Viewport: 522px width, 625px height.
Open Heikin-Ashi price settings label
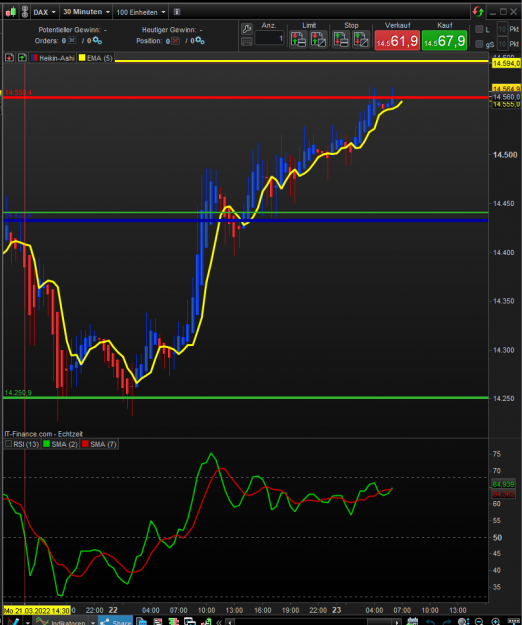point(57,58)
